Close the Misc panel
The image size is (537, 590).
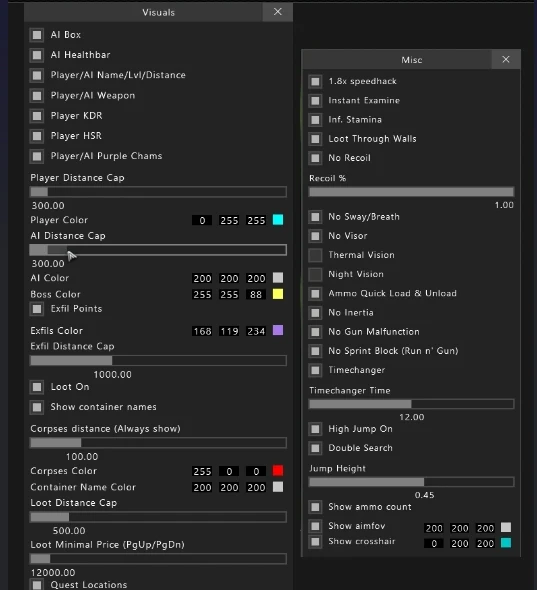point(506,59)
